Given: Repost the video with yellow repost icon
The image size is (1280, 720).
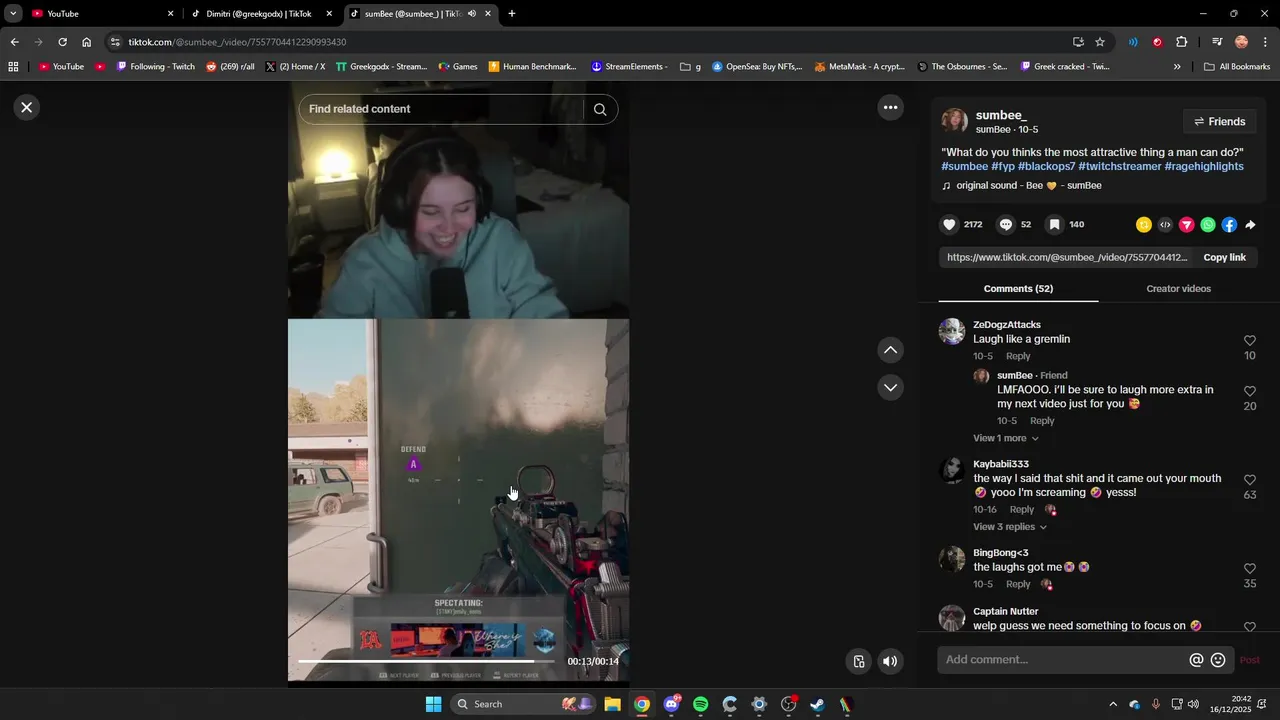Looking at the screenshot, I should click(x=1144, y=225).
